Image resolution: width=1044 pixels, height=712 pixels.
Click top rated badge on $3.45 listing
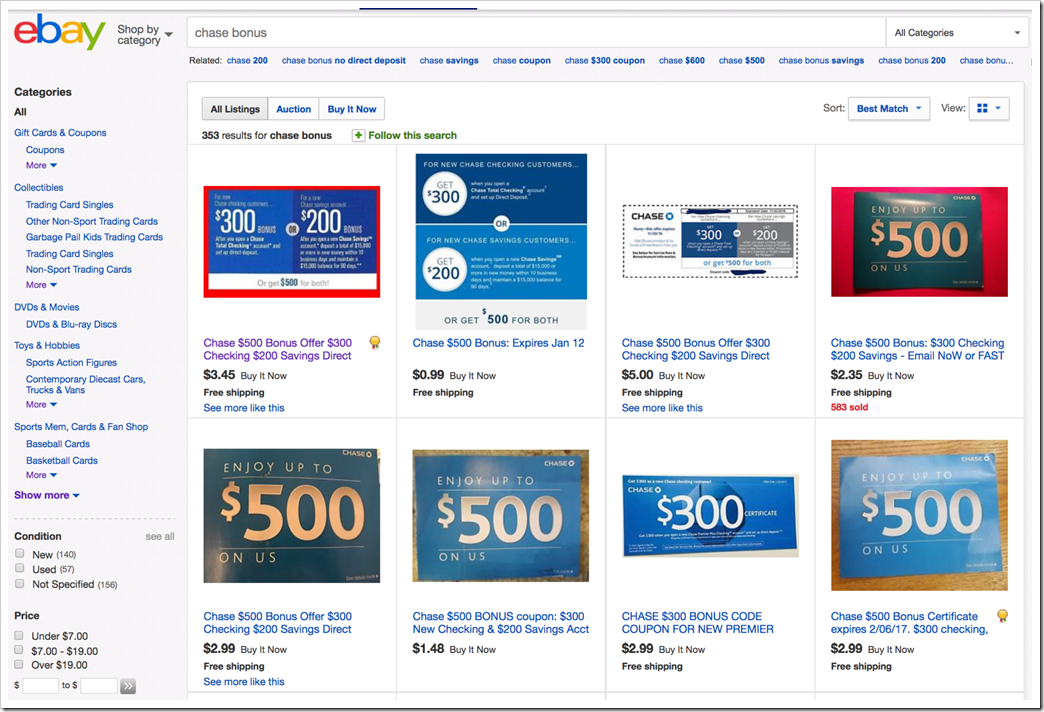pyautogui.click(x=375, y=342)
